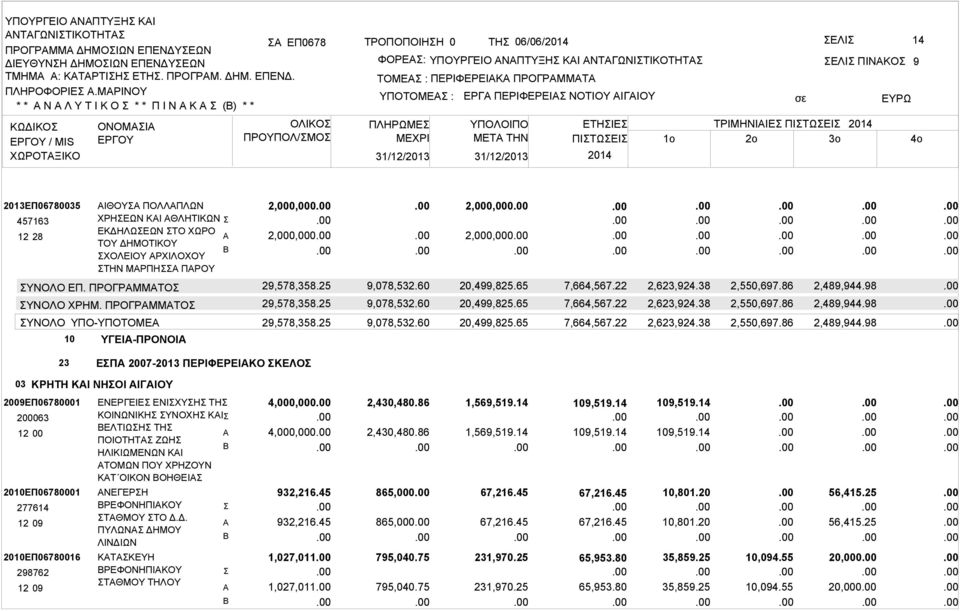Screen dimensions: 960x611
Task: Click bold first-quarter value 10,801.20
Action: 686,492
